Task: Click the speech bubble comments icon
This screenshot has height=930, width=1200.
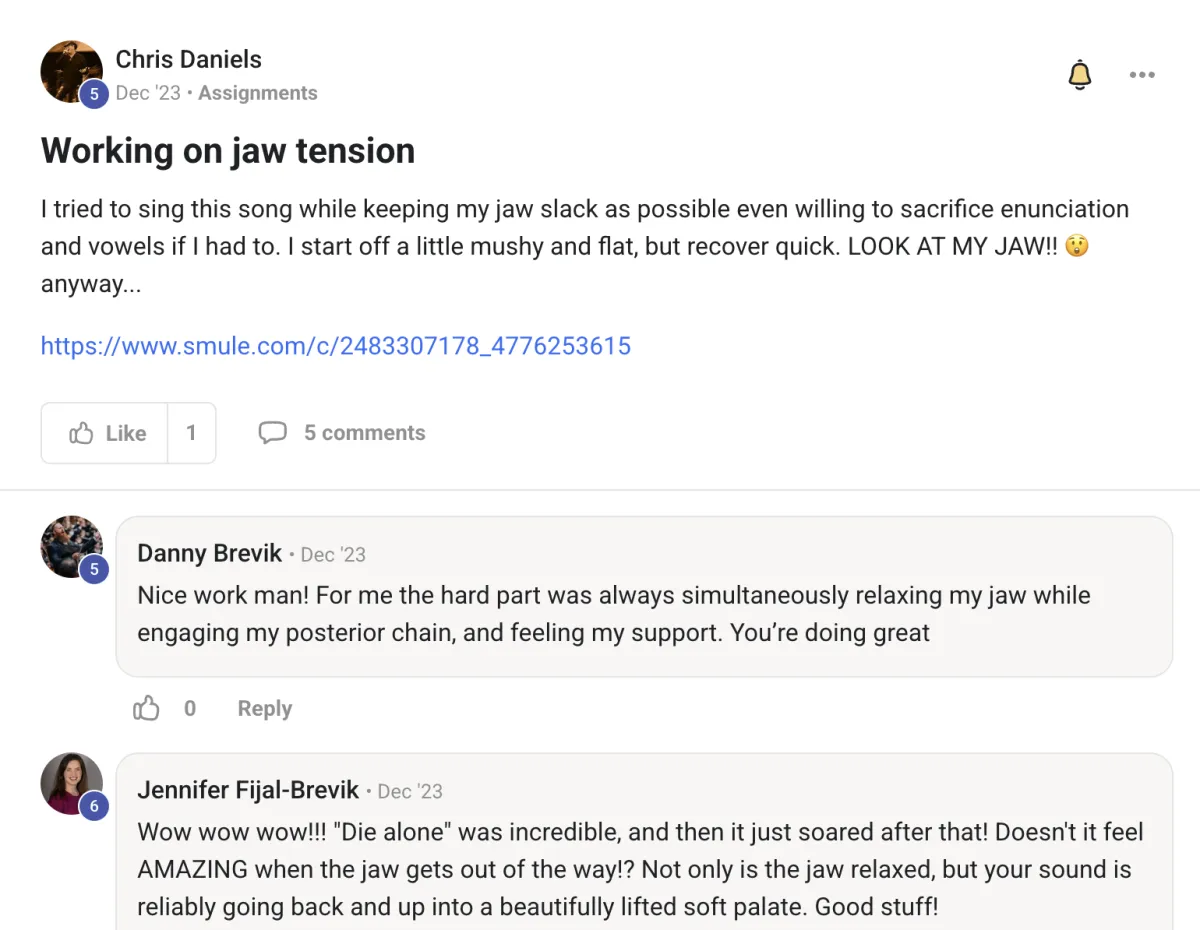Action: 272,433
